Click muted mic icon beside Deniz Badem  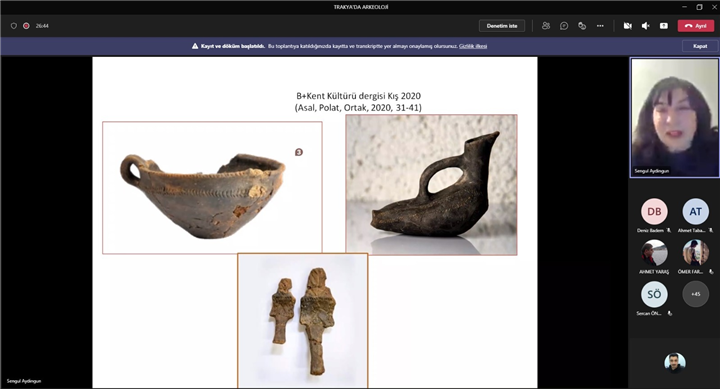pyautogui.click(x=669, y=230)
